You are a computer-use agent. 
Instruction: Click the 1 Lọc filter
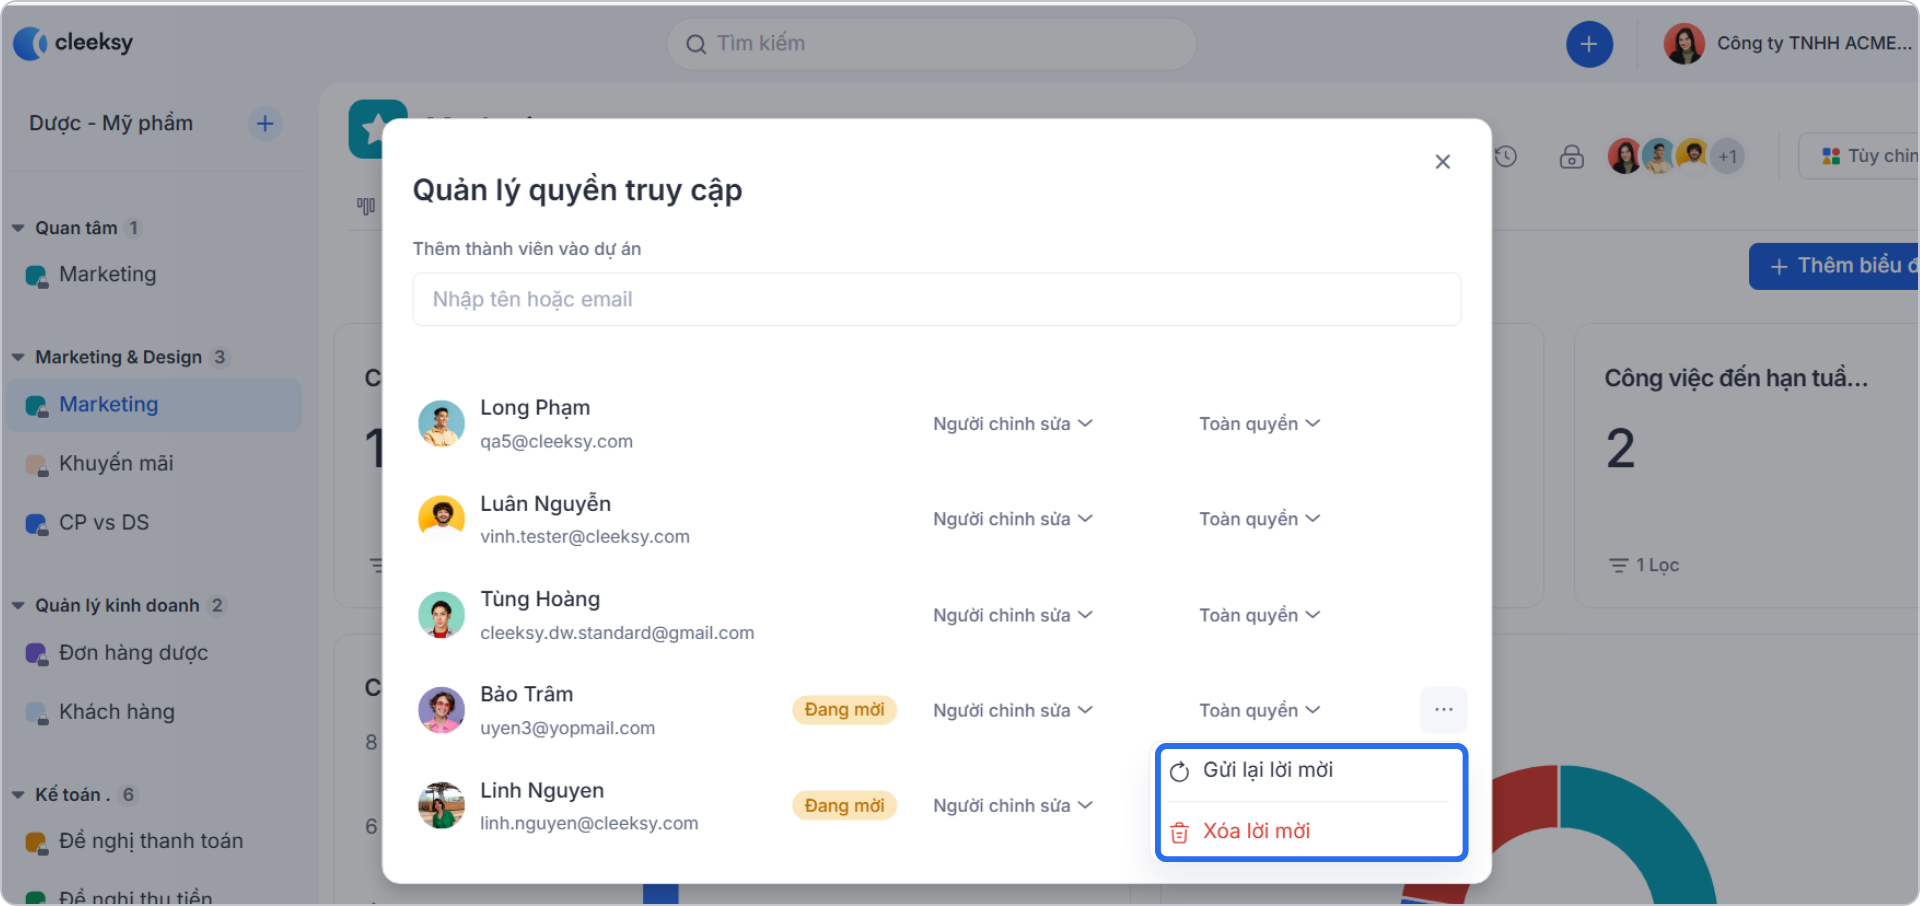tap(1644, 566)
